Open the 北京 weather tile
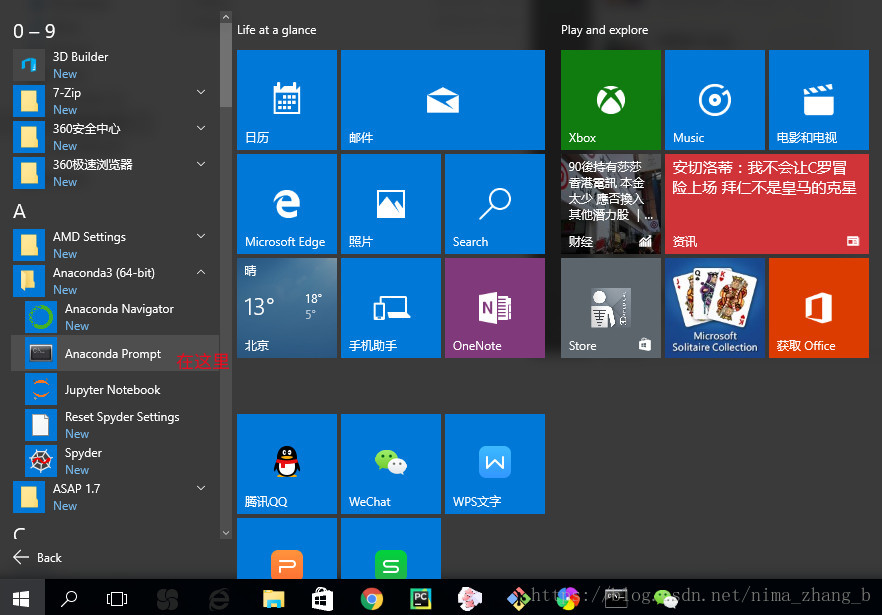The image size is (882, 615). coord(287,308)
